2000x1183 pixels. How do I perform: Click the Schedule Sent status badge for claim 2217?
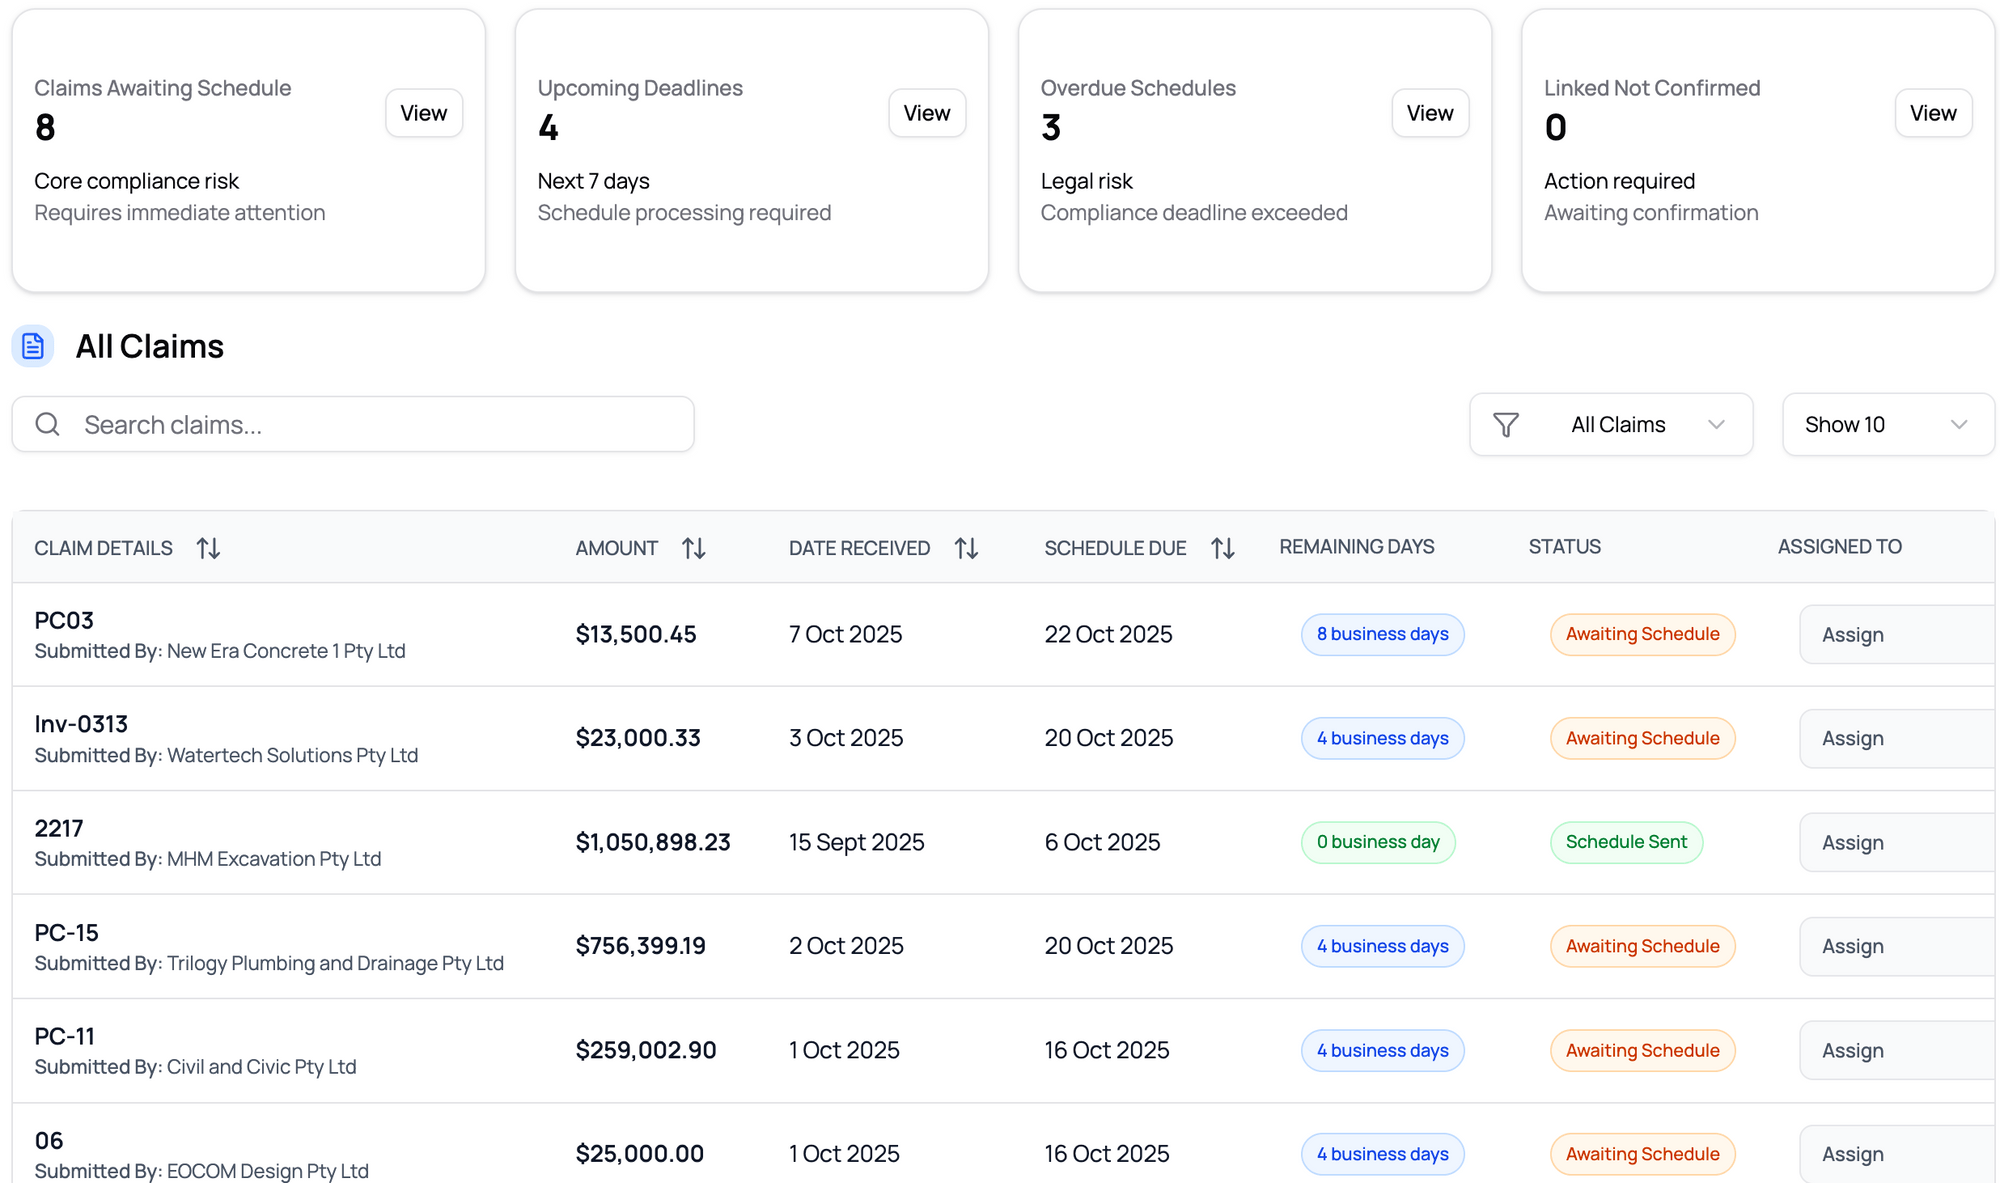(x=1626, y=842)
